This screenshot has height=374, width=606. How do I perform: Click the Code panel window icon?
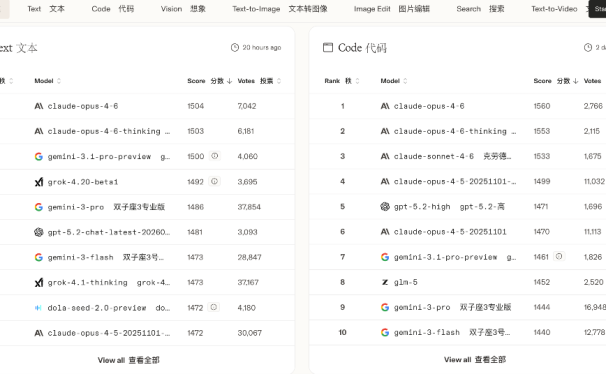[328, 48]
